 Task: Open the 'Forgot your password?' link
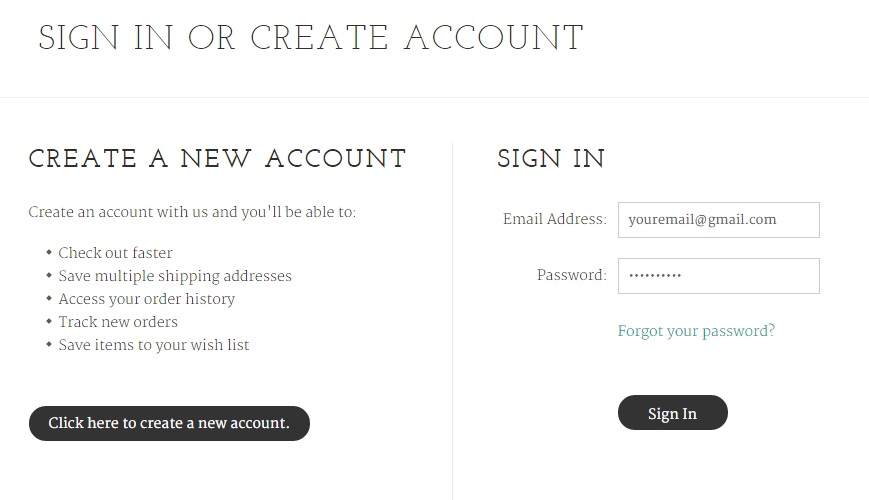(x=696, y=331)
